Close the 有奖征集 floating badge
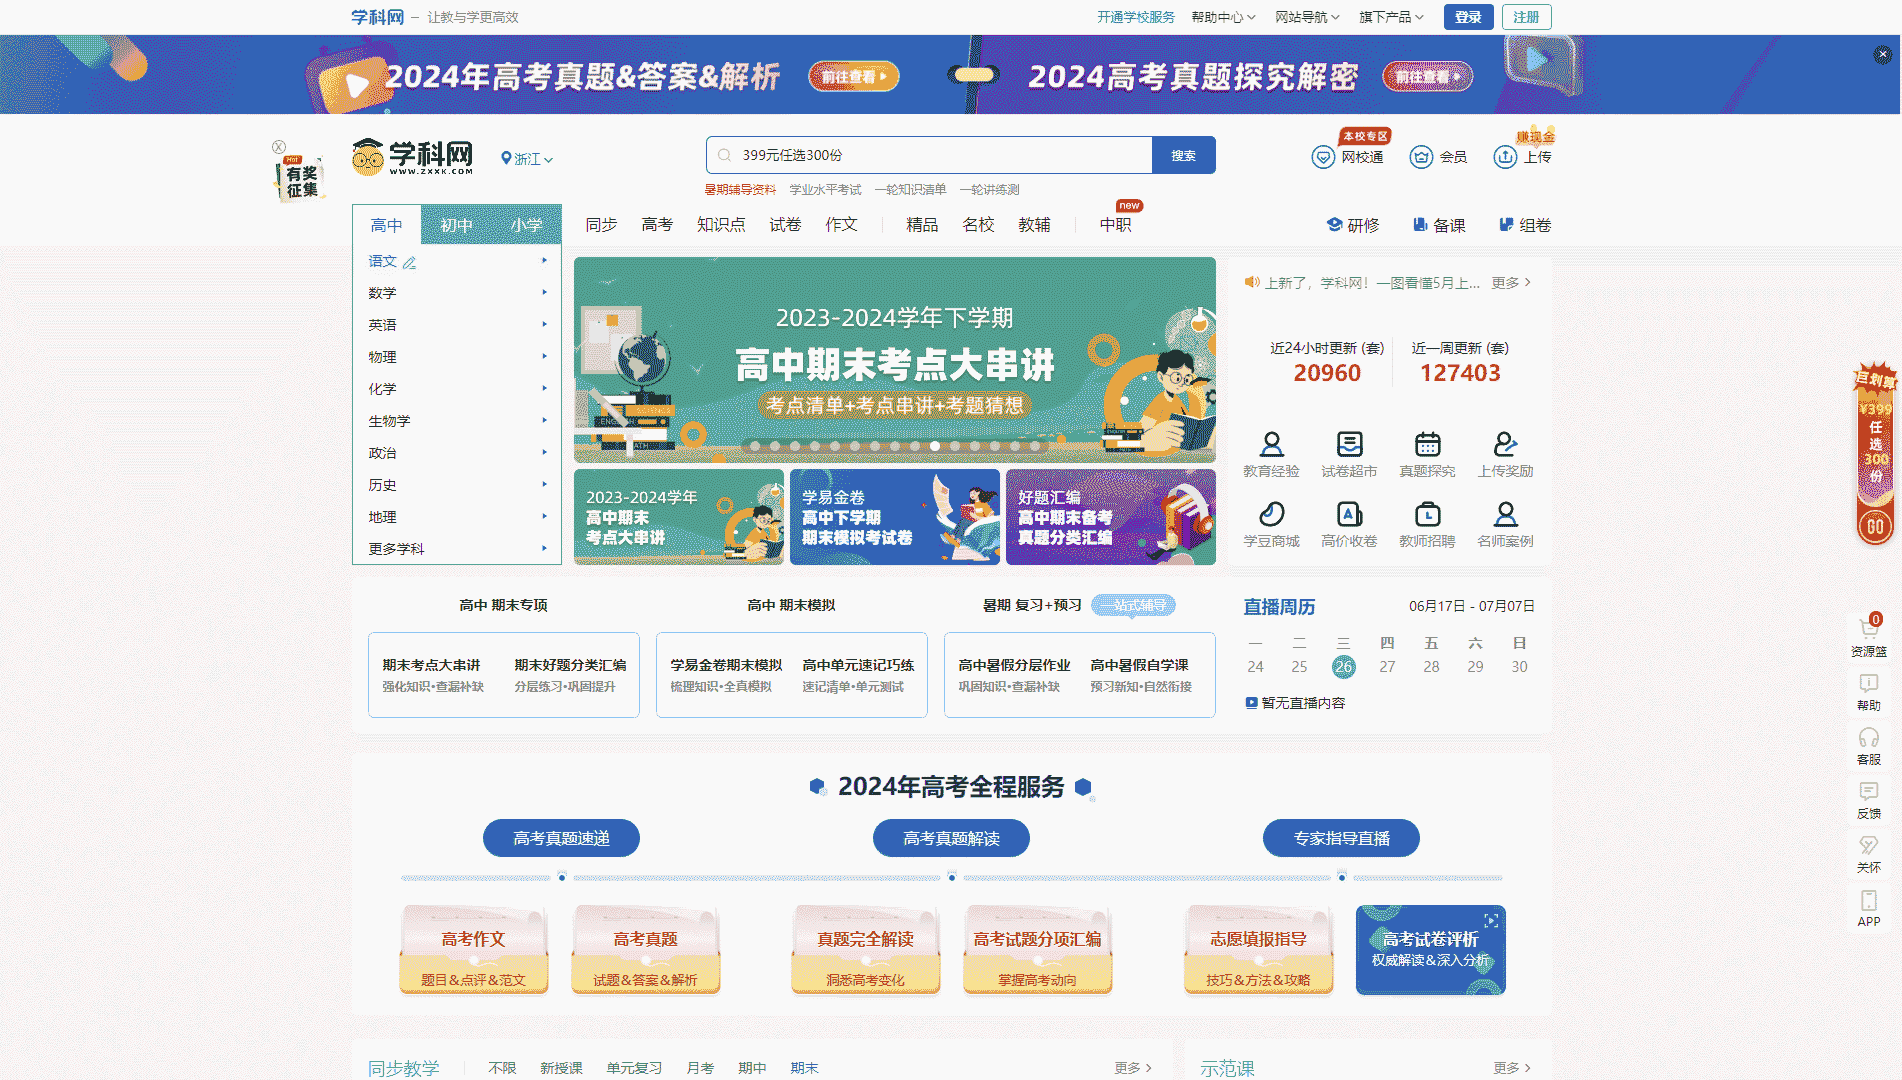Viewport: 1902px width, 1080px height. click(279, 147)
